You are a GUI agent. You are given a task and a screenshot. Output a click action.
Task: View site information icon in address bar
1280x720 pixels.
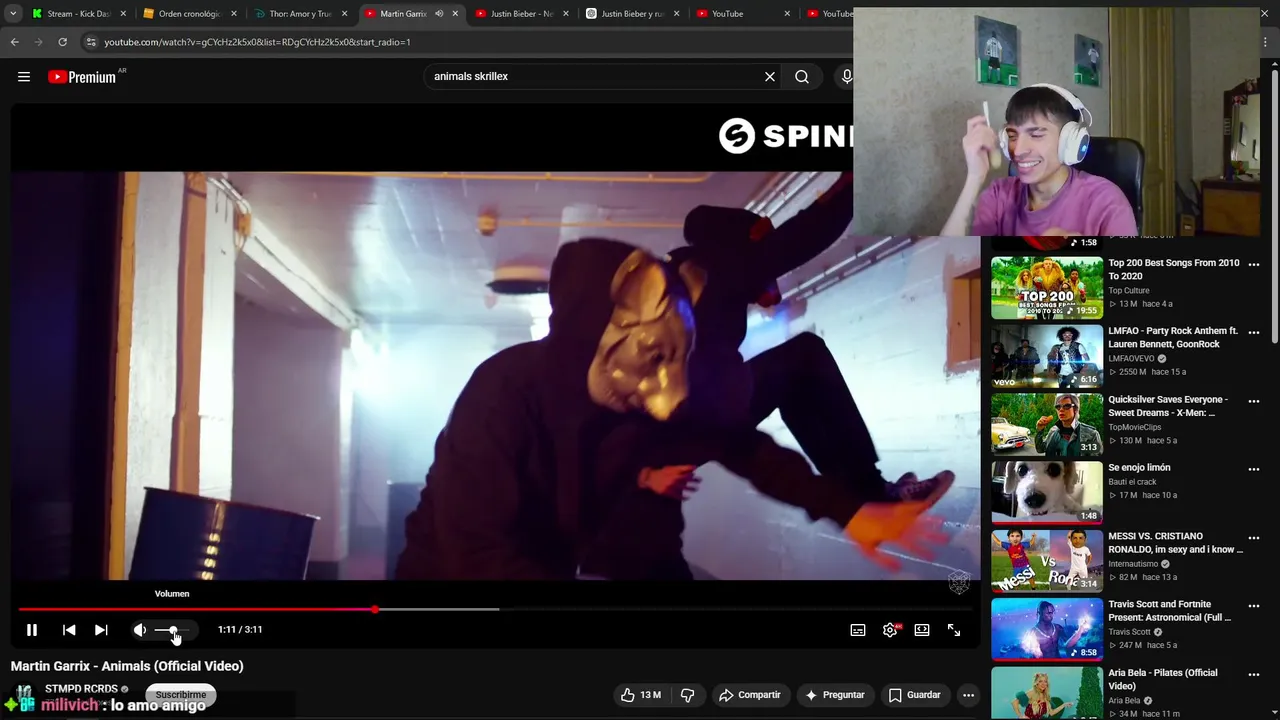(x=91, y=42)
